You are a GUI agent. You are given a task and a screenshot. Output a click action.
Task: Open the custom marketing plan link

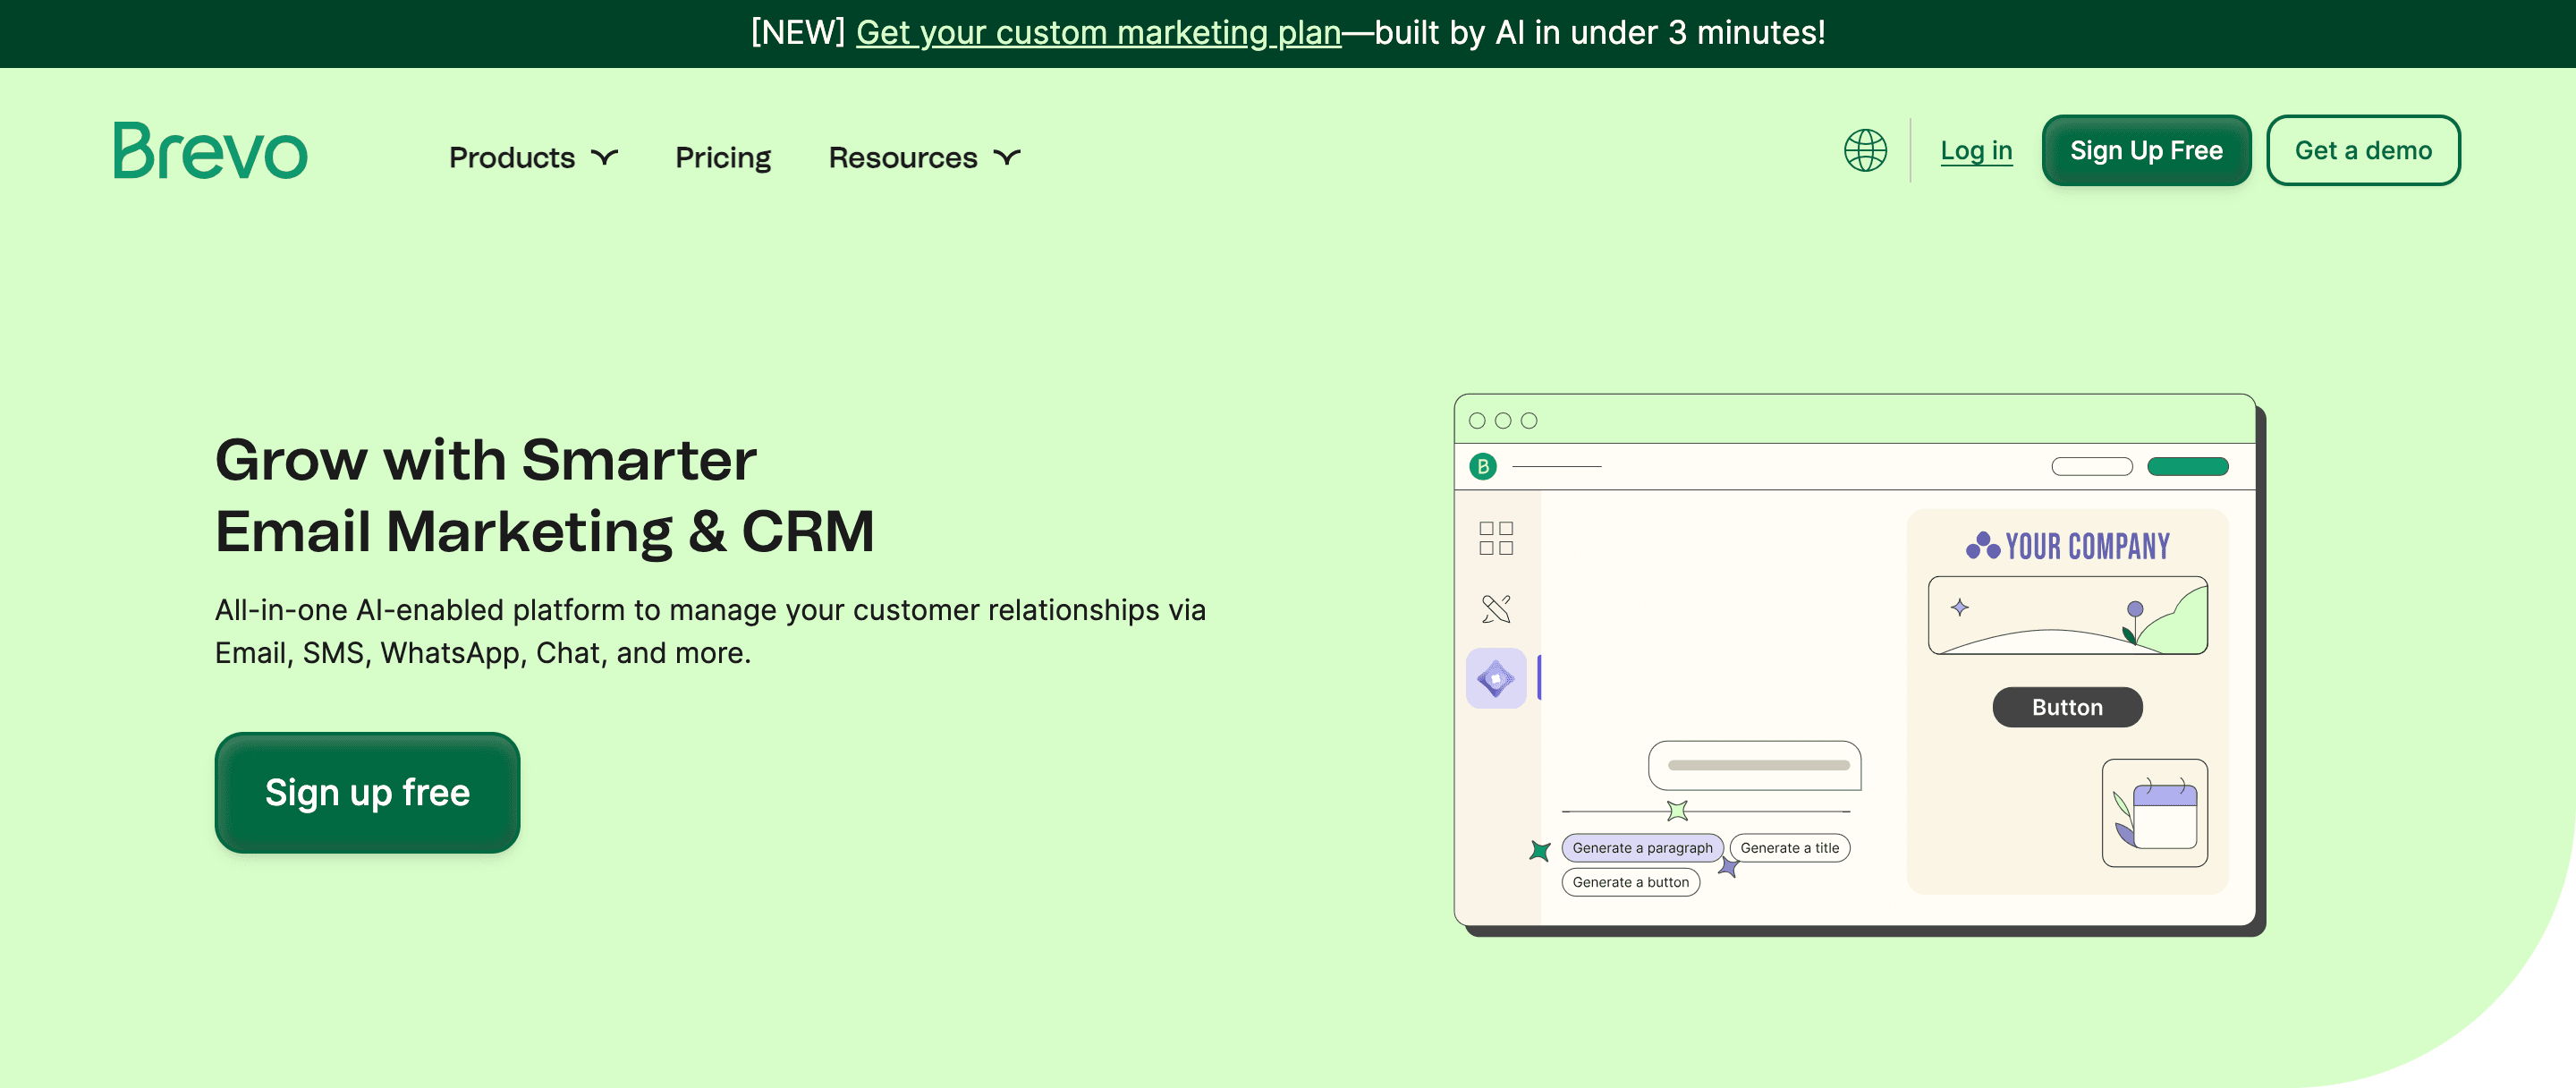pos(1098,33)
